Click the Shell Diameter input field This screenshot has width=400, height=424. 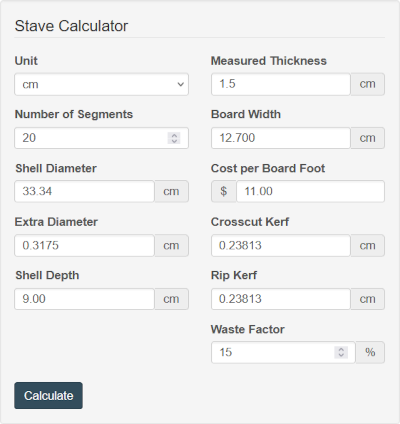click(x=84, y=191)
